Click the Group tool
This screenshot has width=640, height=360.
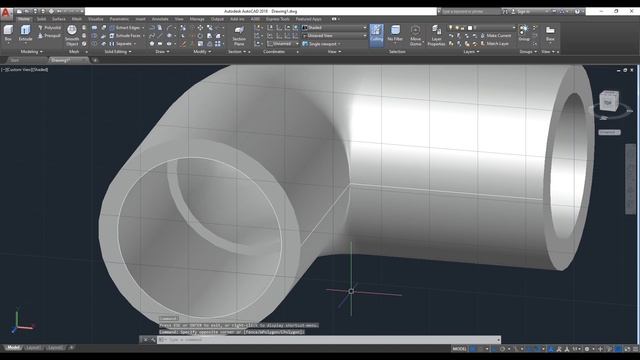[524, 33]
